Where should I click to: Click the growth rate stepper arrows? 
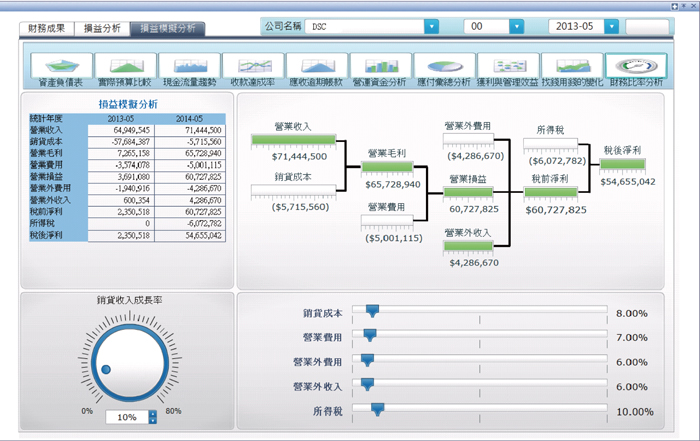[x=153, y=417]
